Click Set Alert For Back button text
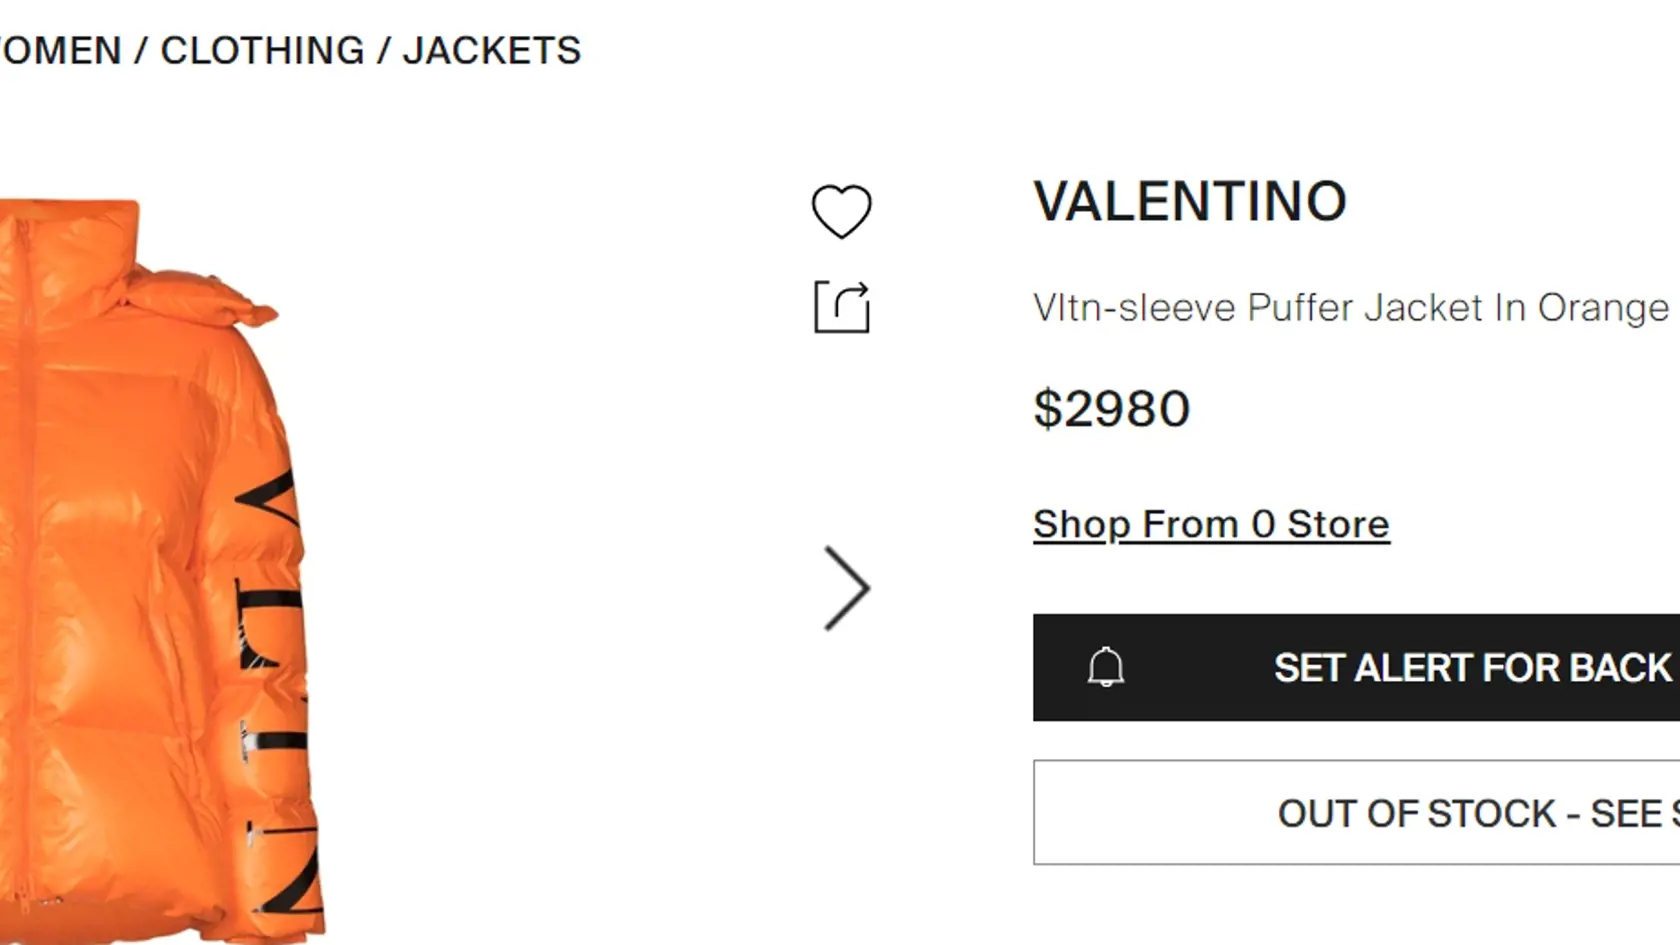 point(1472,667)
